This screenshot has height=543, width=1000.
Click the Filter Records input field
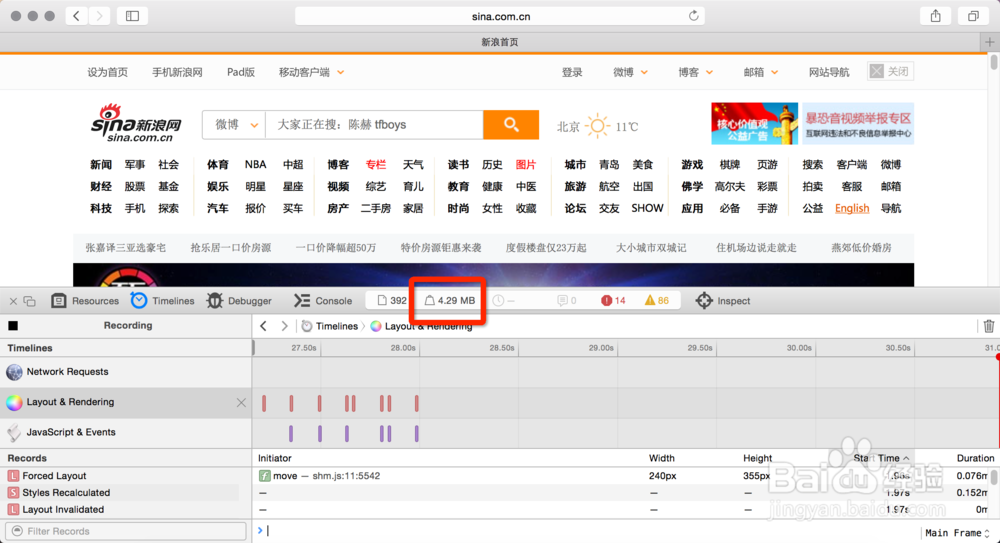coord(126,531)
